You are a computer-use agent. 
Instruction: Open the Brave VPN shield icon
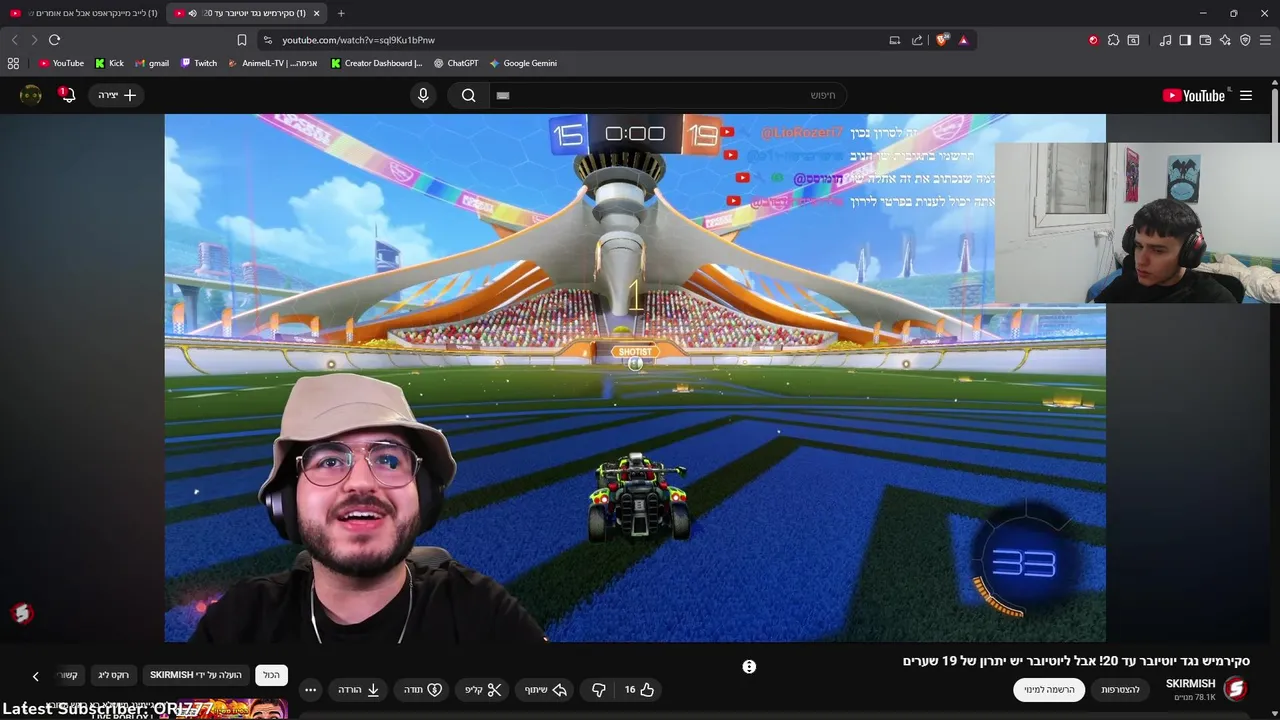pos(1245,40)
